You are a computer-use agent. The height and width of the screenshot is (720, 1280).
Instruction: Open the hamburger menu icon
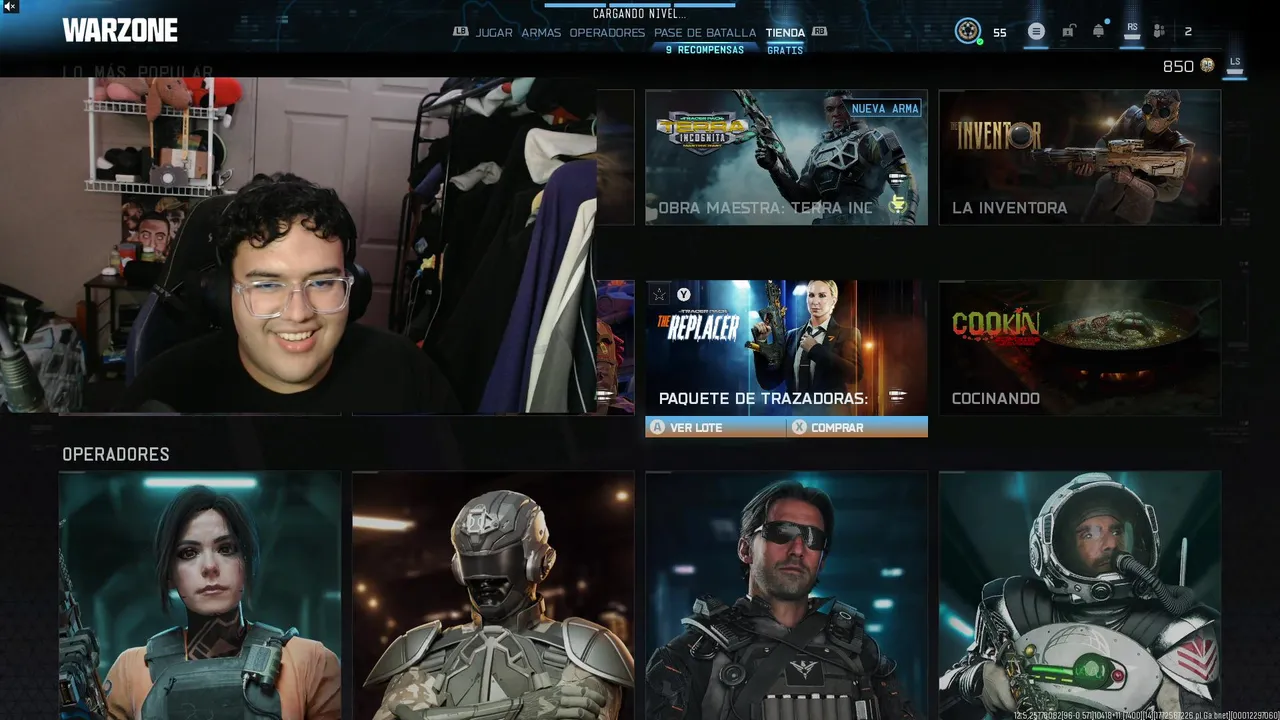click(1036, 31)
